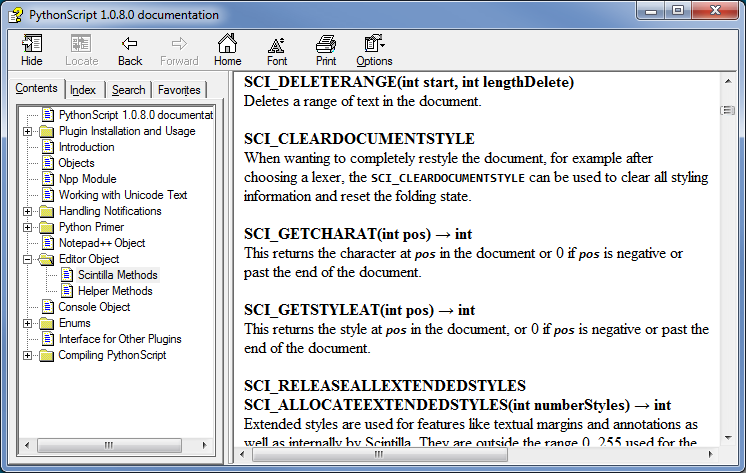Click the SCI_RELEASEALLEXTENDEDSTYLES heading text
Viewport: 746px width, 473px height.
click(385, 385)
